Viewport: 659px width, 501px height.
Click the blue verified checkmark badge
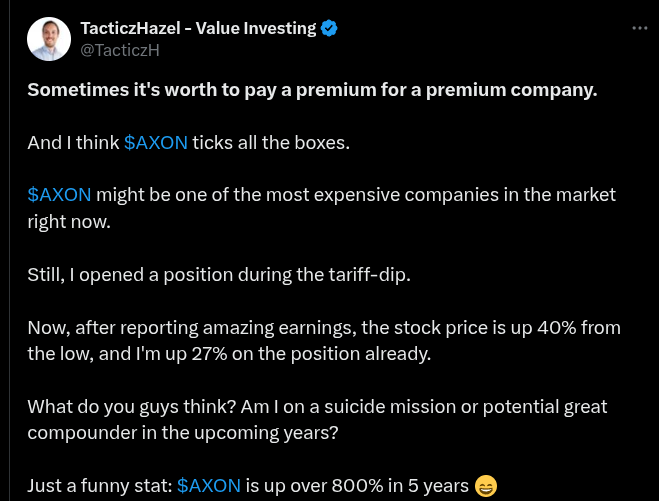coord(329,28)
